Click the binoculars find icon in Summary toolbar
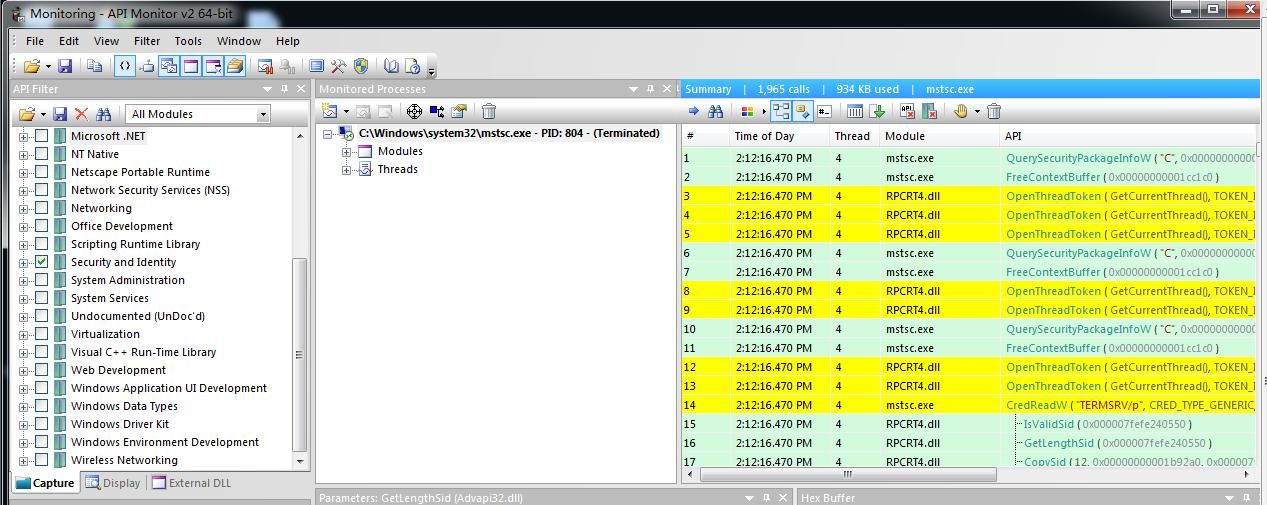This screenshot has height=505, width=1267. pos(716,111)
